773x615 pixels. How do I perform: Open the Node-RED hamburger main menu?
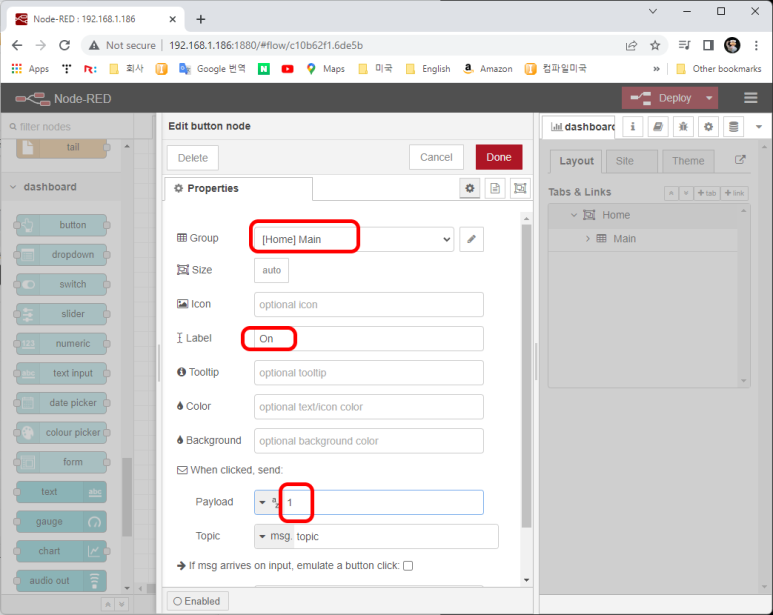click(x=751, y=98)
